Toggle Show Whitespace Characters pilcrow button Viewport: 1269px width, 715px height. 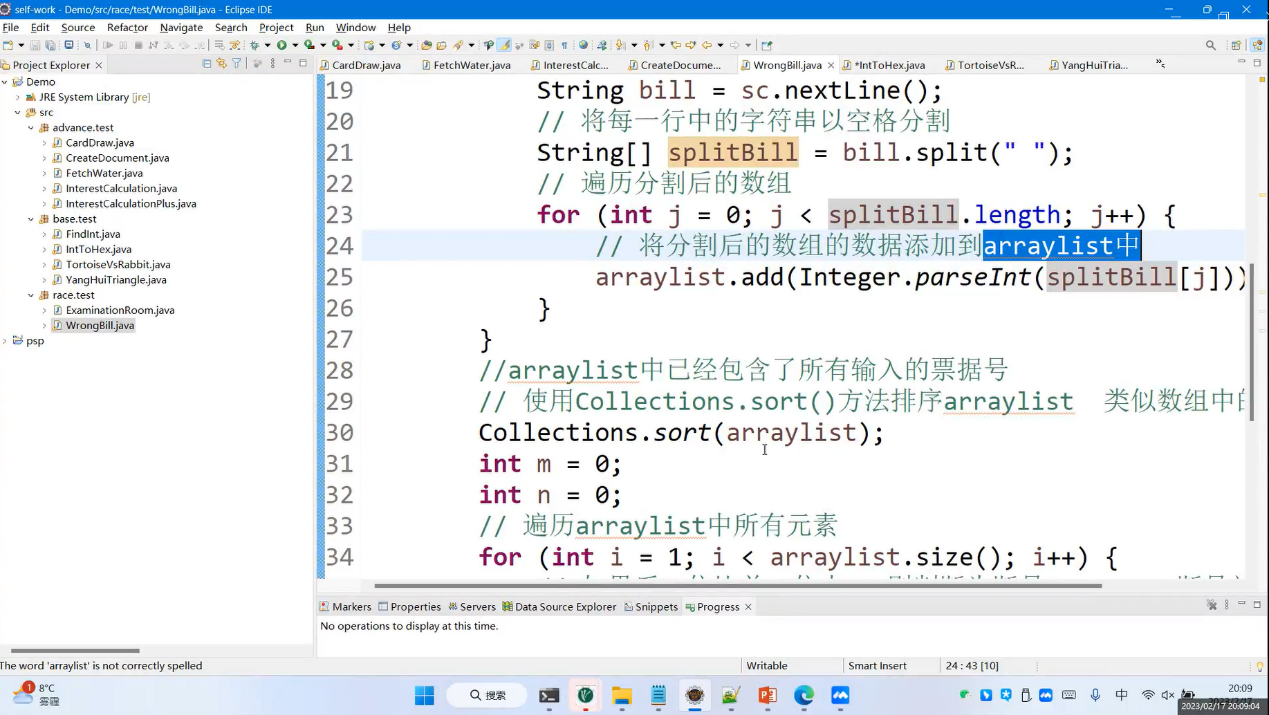[x=564, y=45]
